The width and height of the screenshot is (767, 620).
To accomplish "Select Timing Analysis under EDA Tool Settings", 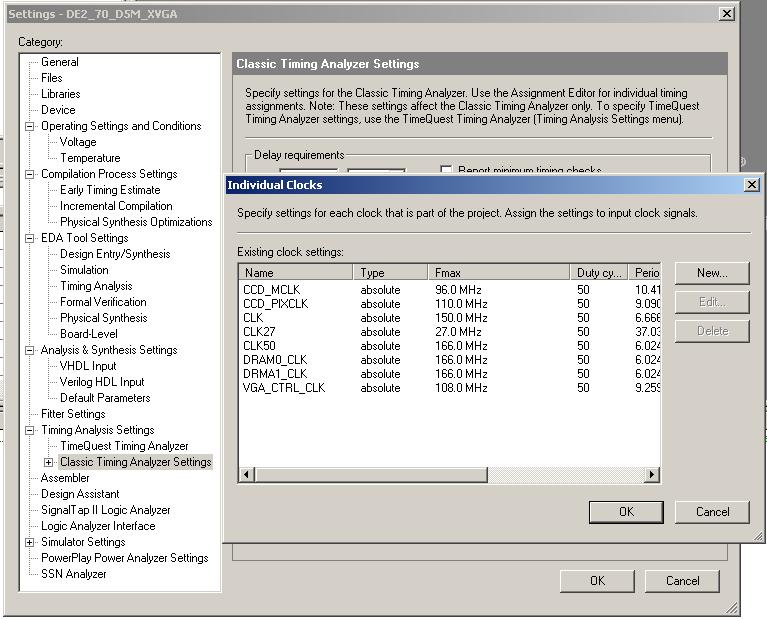I will coord(96,286).
